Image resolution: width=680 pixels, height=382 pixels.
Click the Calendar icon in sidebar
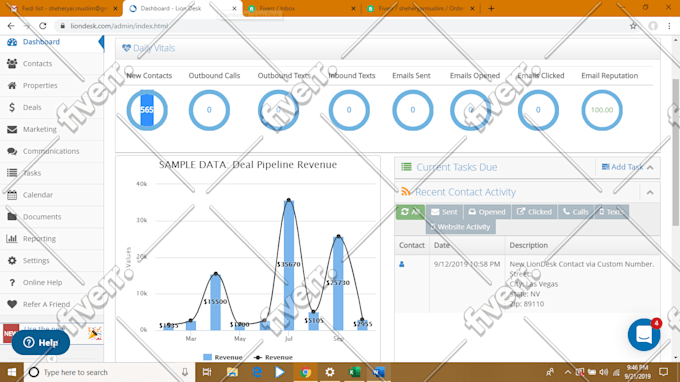coord(12,195)
